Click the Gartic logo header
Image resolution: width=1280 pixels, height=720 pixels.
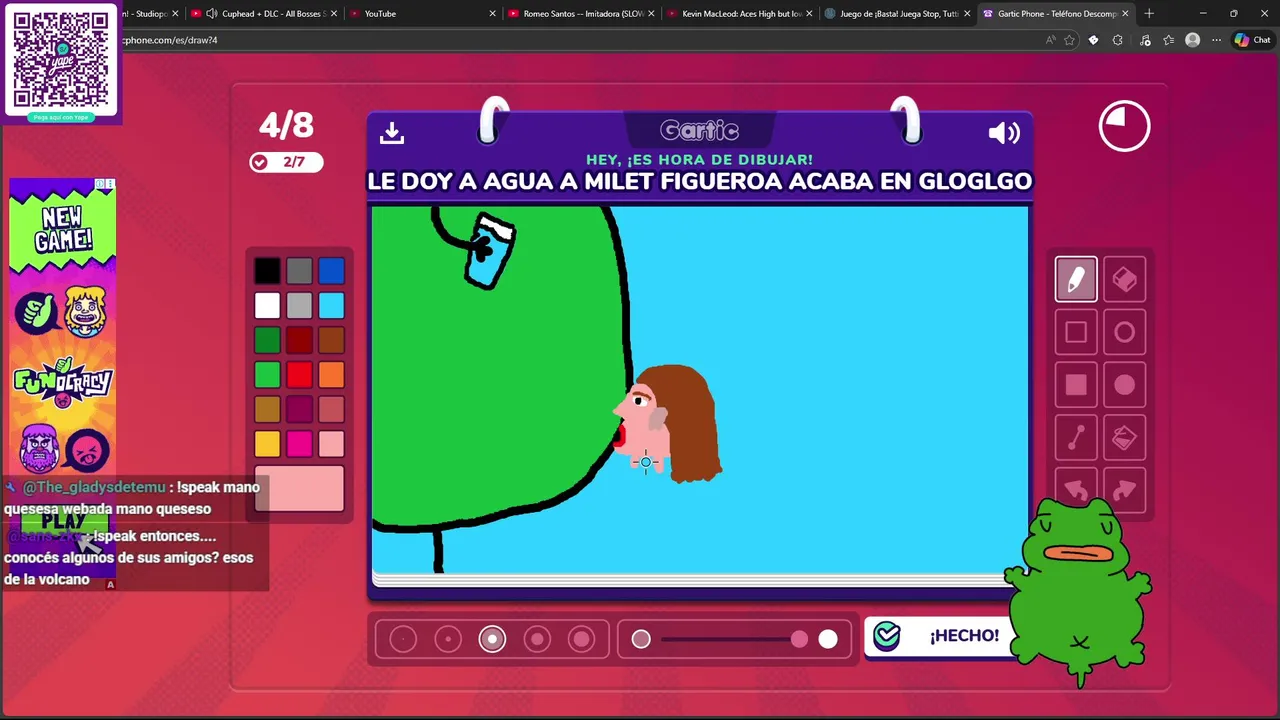point(700,131)
